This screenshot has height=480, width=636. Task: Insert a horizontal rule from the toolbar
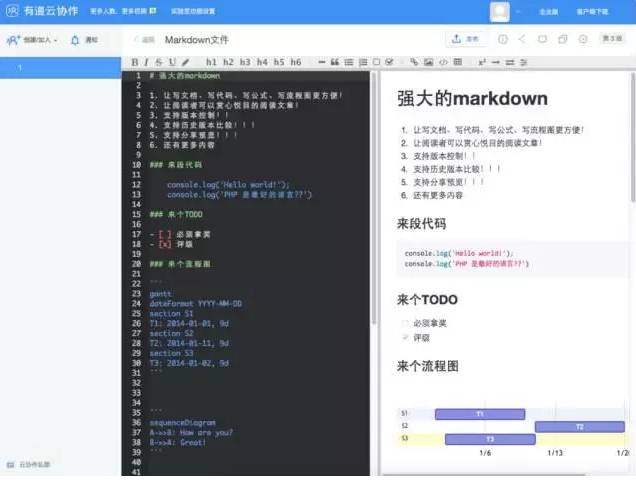(x=322, y=62)
